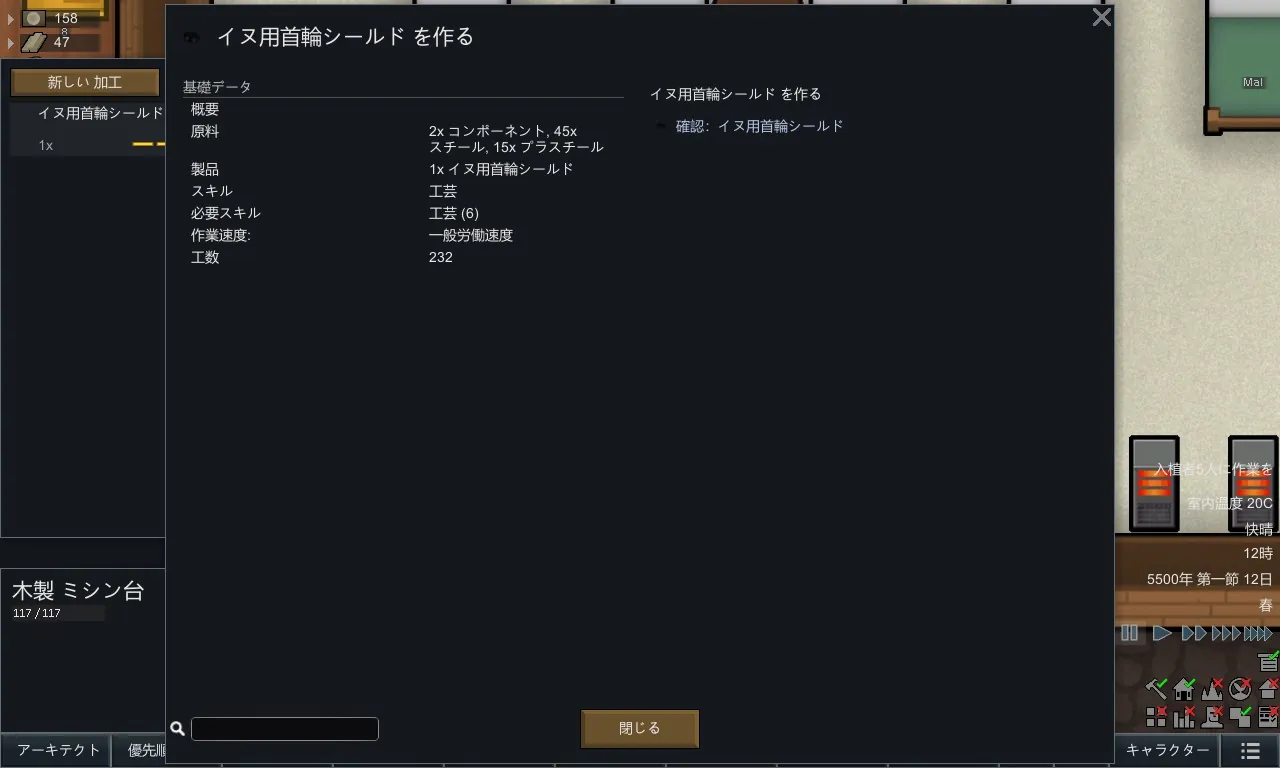Image resolution: width=1280 pixels, height=768 pixels.
Task: Set game speed to triple fast-forward
Action: tap(1226, 633)
